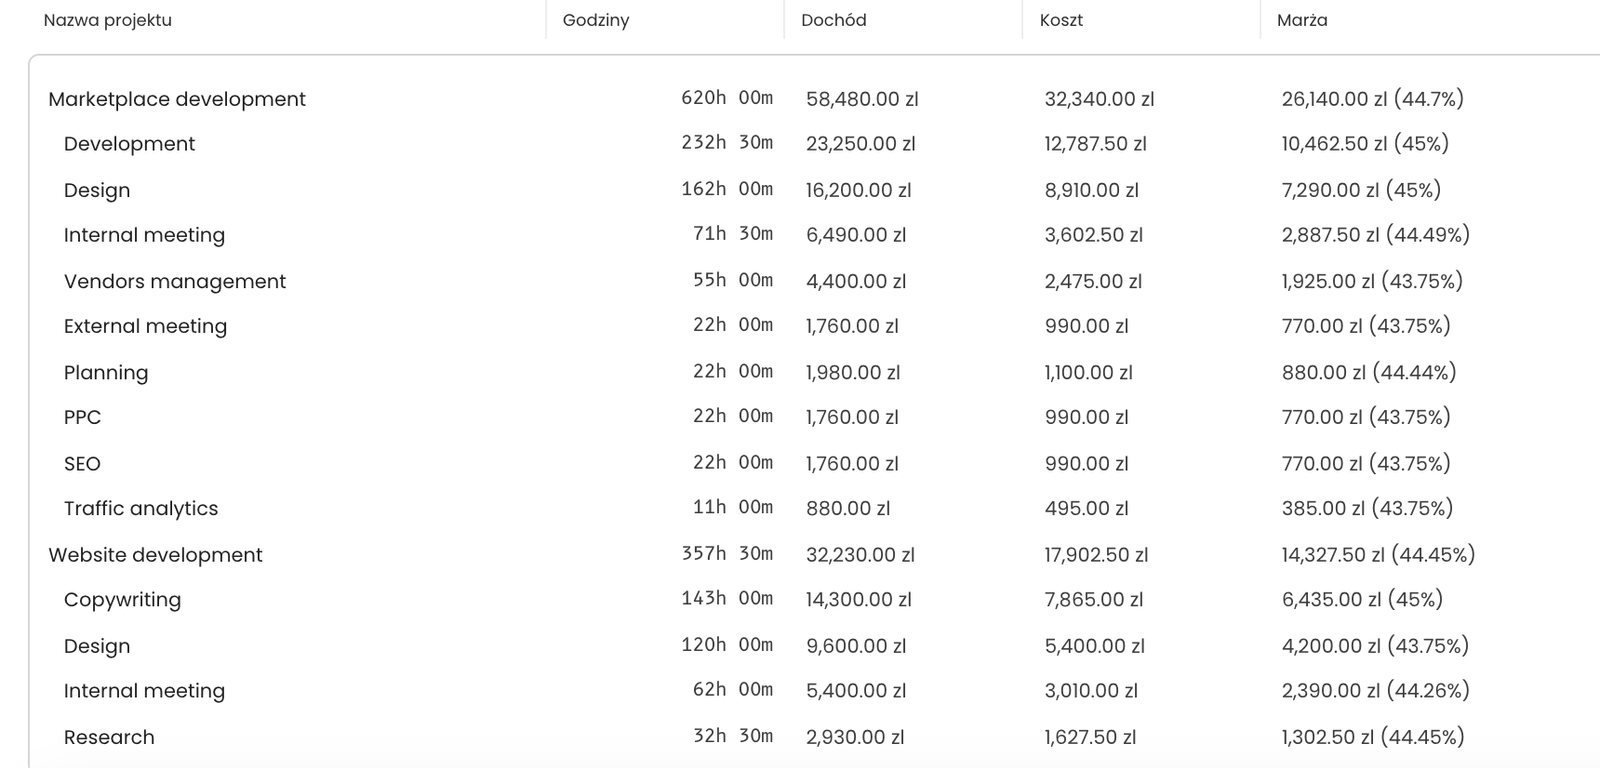The image size is (1600, 768).
Task: Open the External meeting task
Action: (145, 326)
